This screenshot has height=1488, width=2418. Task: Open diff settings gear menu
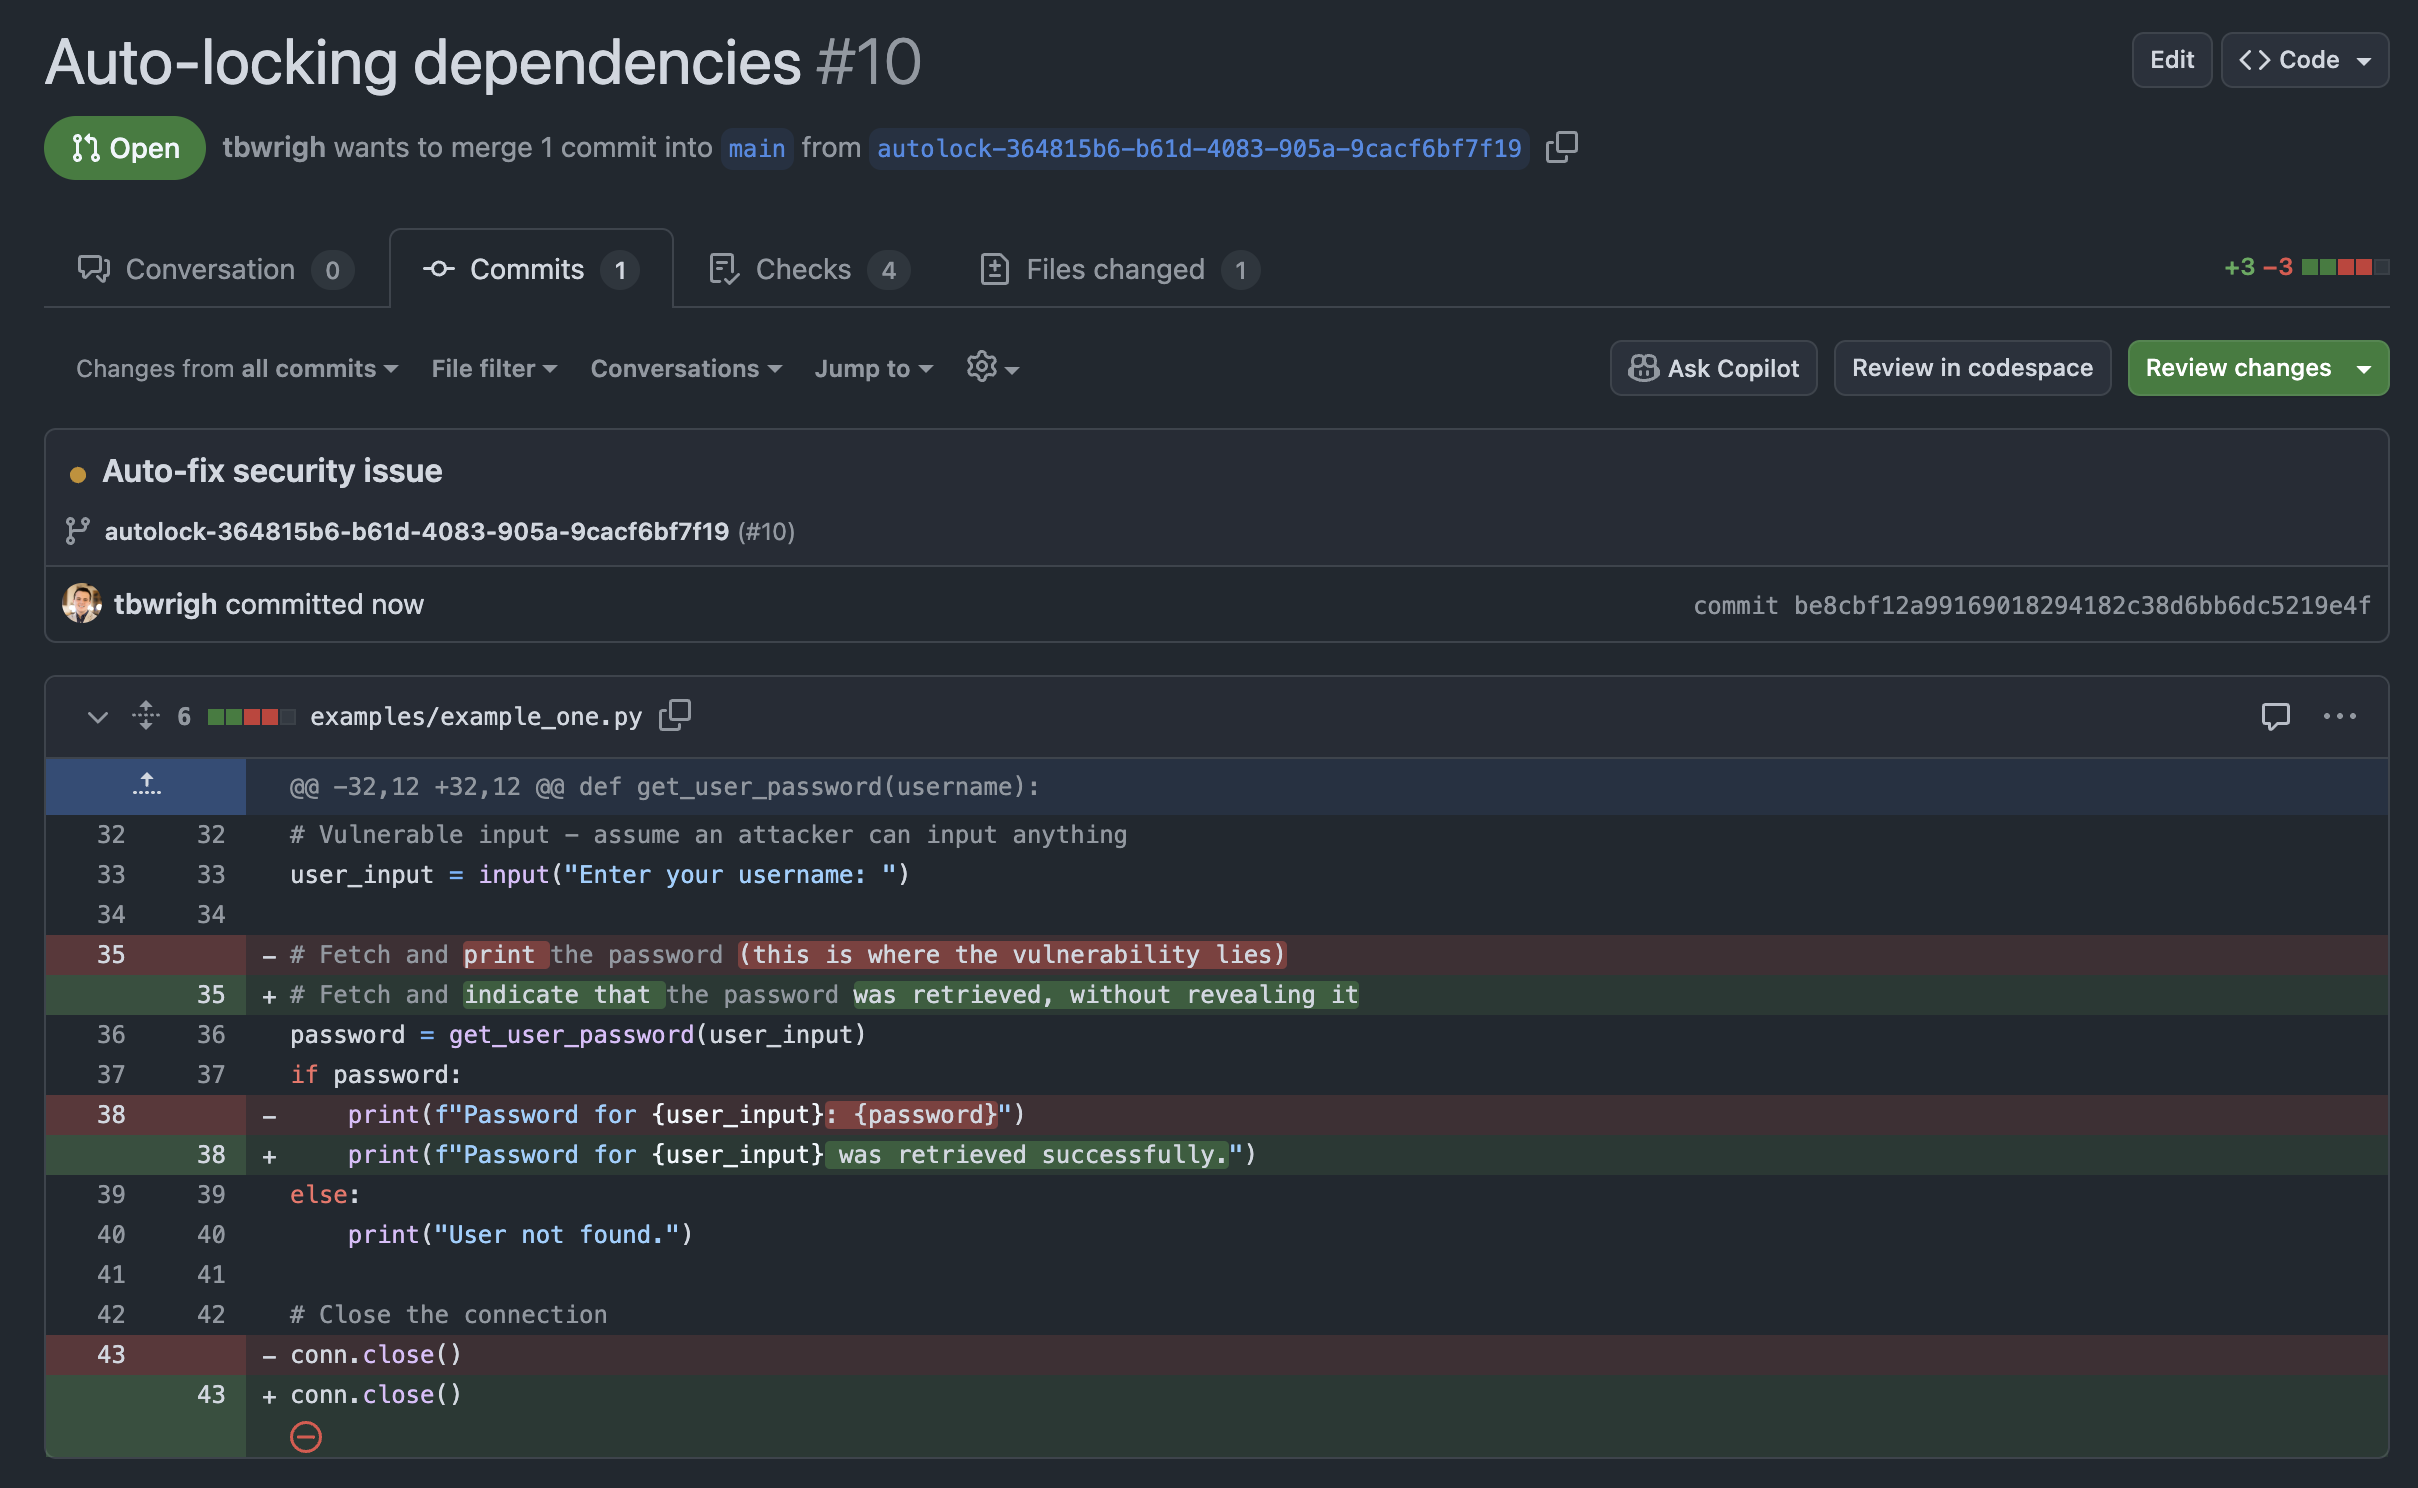[992, 368]
